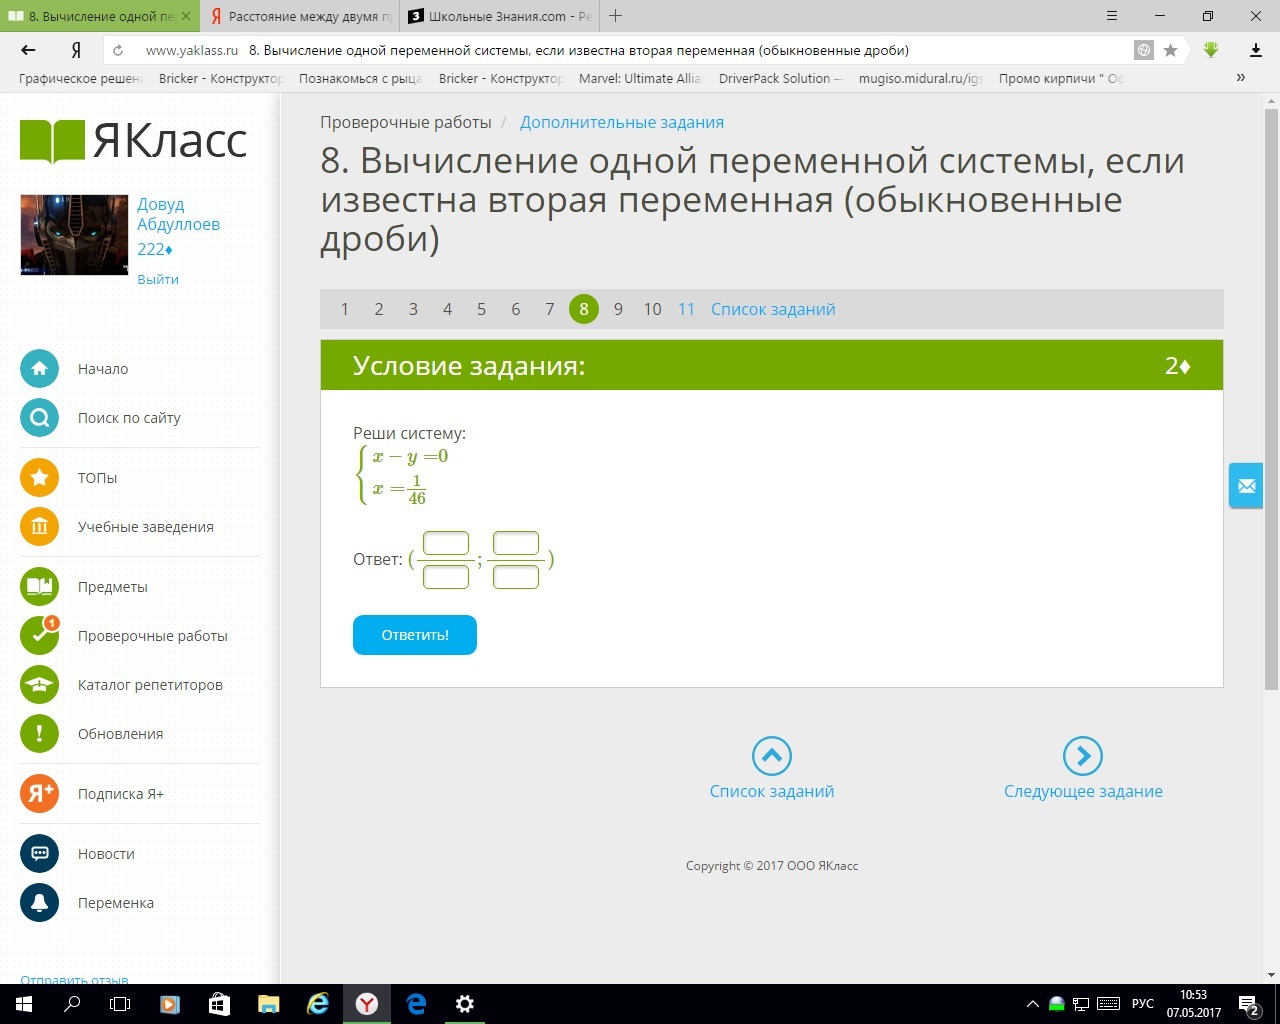Show hidden system tray icons
The image size is (1280, 1024).
1033,1004
